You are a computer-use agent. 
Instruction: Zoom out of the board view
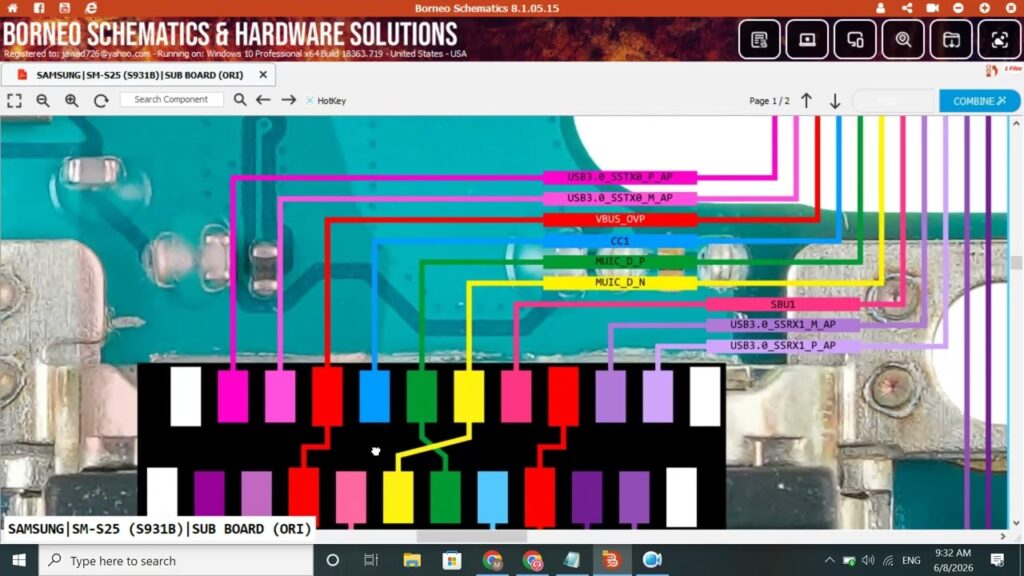click(x=42, y=101)
